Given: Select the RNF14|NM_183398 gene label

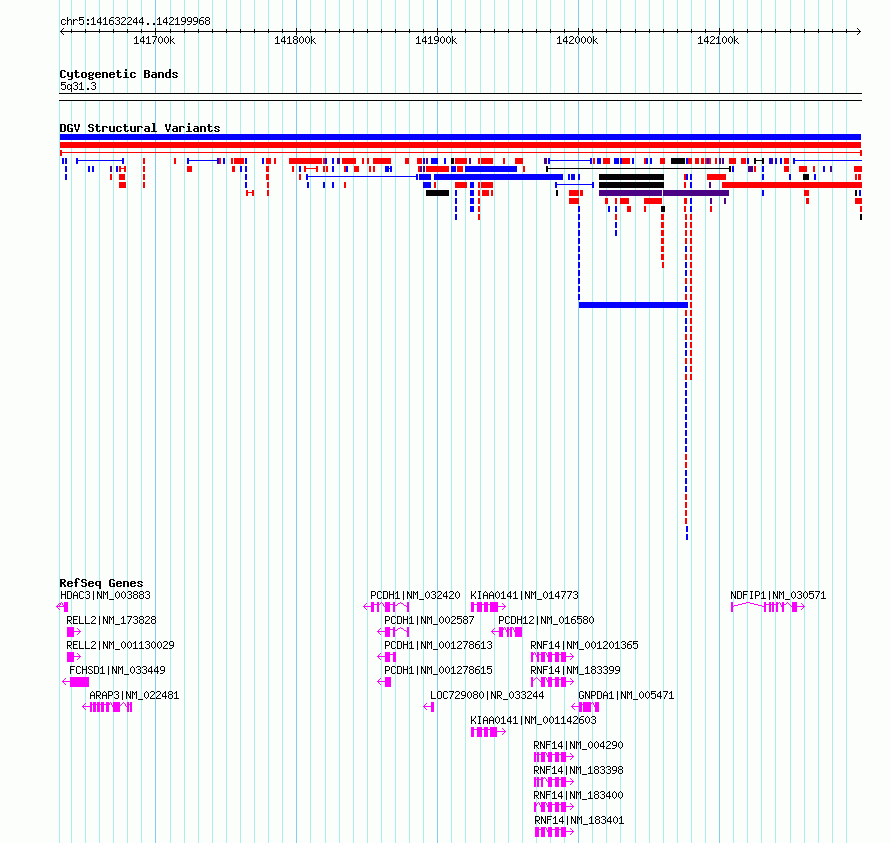Looking at the screenshot, I should click(578, 770).
